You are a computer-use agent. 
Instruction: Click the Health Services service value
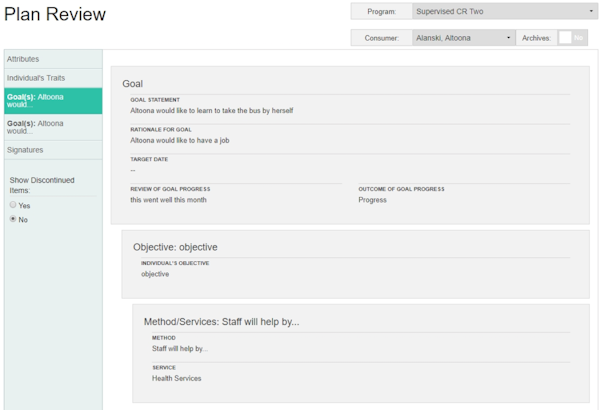tap(176, 378)
